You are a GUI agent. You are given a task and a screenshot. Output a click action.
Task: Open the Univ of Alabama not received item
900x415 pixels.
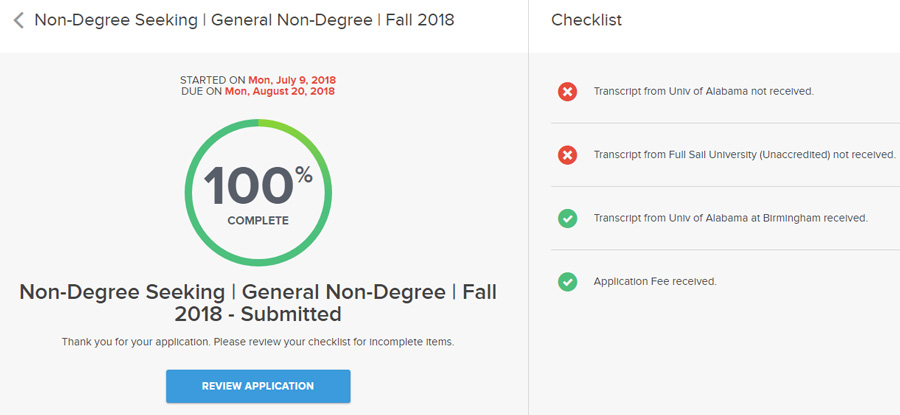click(703, 91)
